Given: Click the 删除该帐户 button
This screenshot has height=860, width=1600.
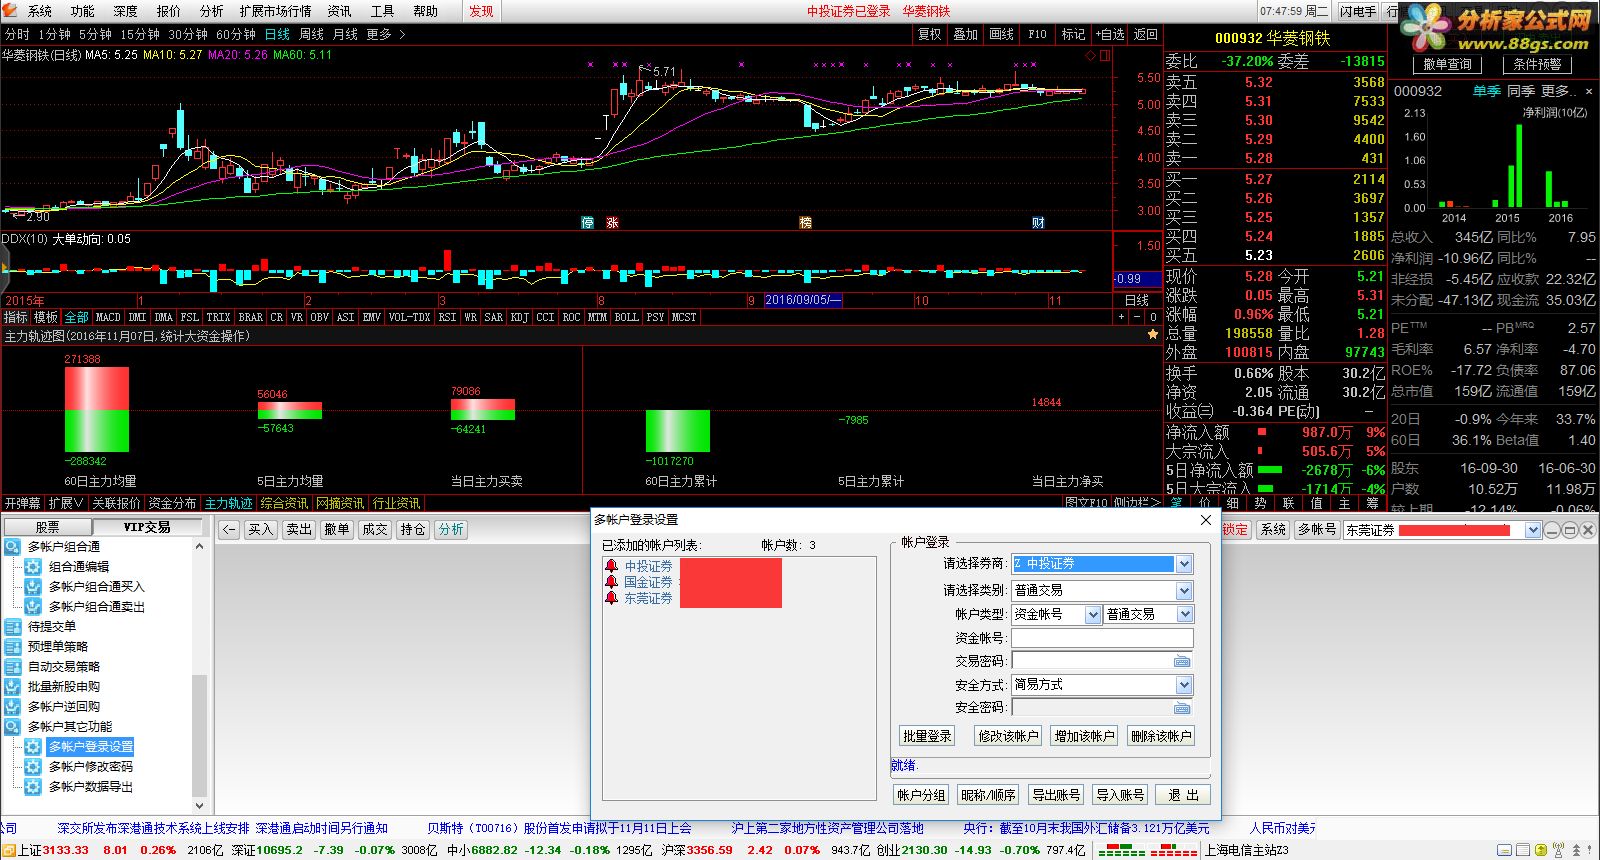Looking at the screenshot, I should pos(1161,736).
